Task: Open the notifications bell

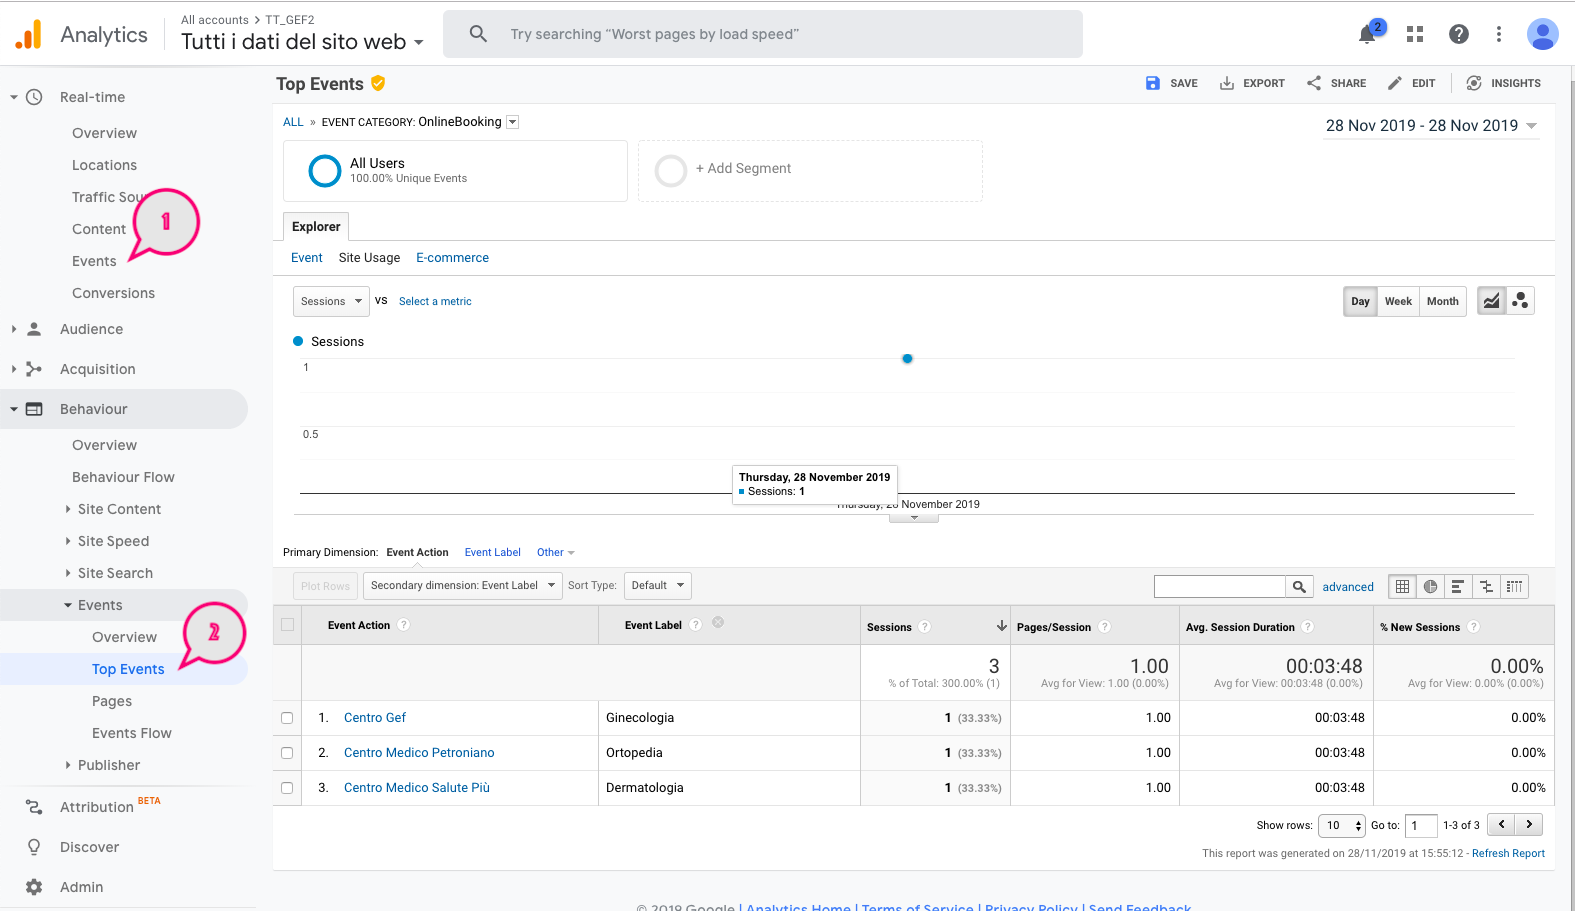Action: click(1367, 34)
